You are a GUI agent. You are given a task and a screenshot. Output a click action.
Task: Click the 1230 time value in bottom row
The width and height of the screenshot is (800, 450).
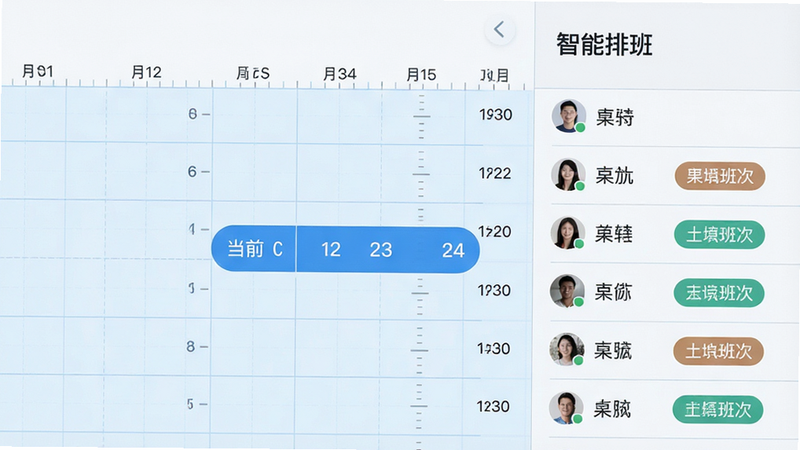click(x=493, y=406)
